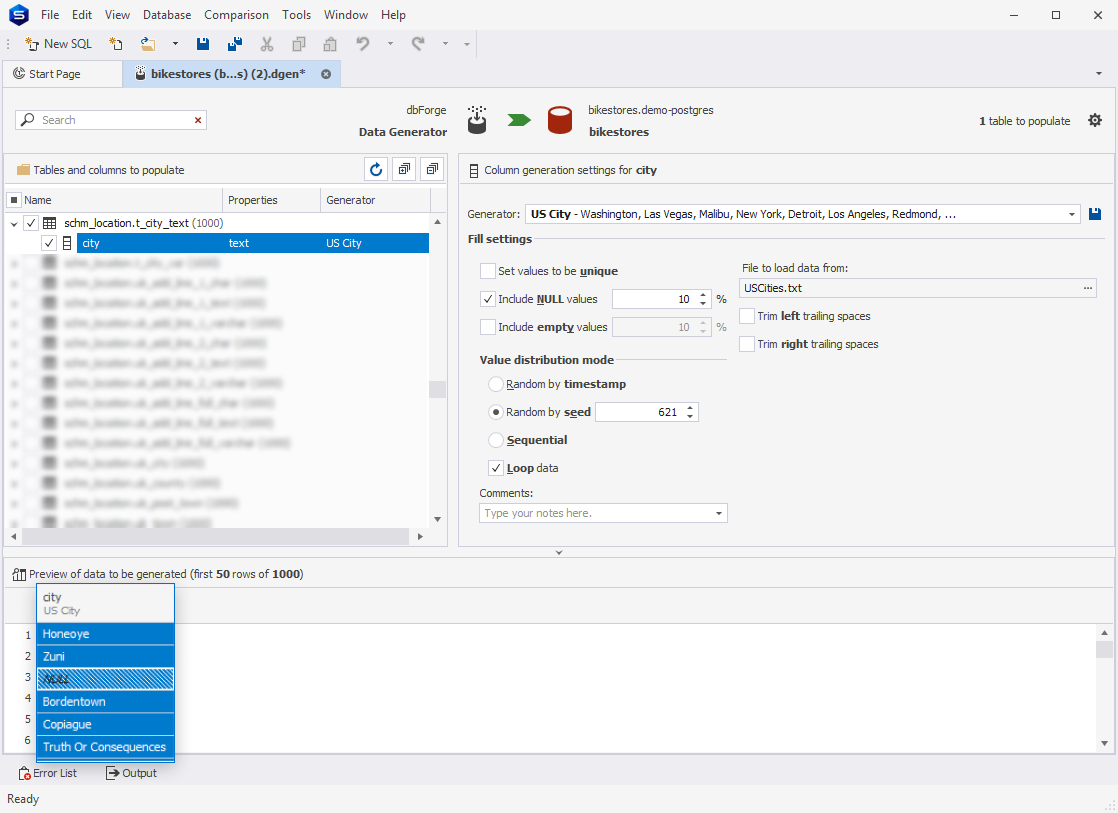Open the Window menu
The height and width of the screenshot is (813, 1118).
346,15
